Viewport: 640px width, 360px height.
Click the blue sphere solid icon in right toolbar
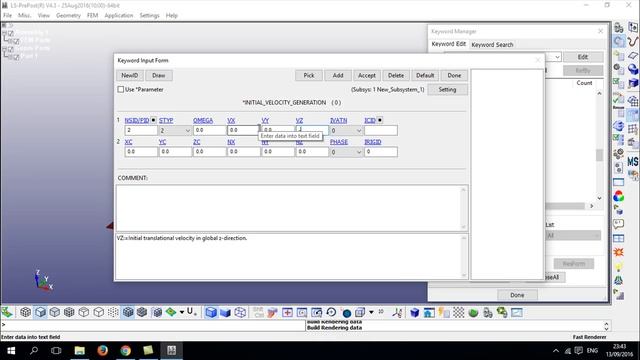click(x=633, y=69)
